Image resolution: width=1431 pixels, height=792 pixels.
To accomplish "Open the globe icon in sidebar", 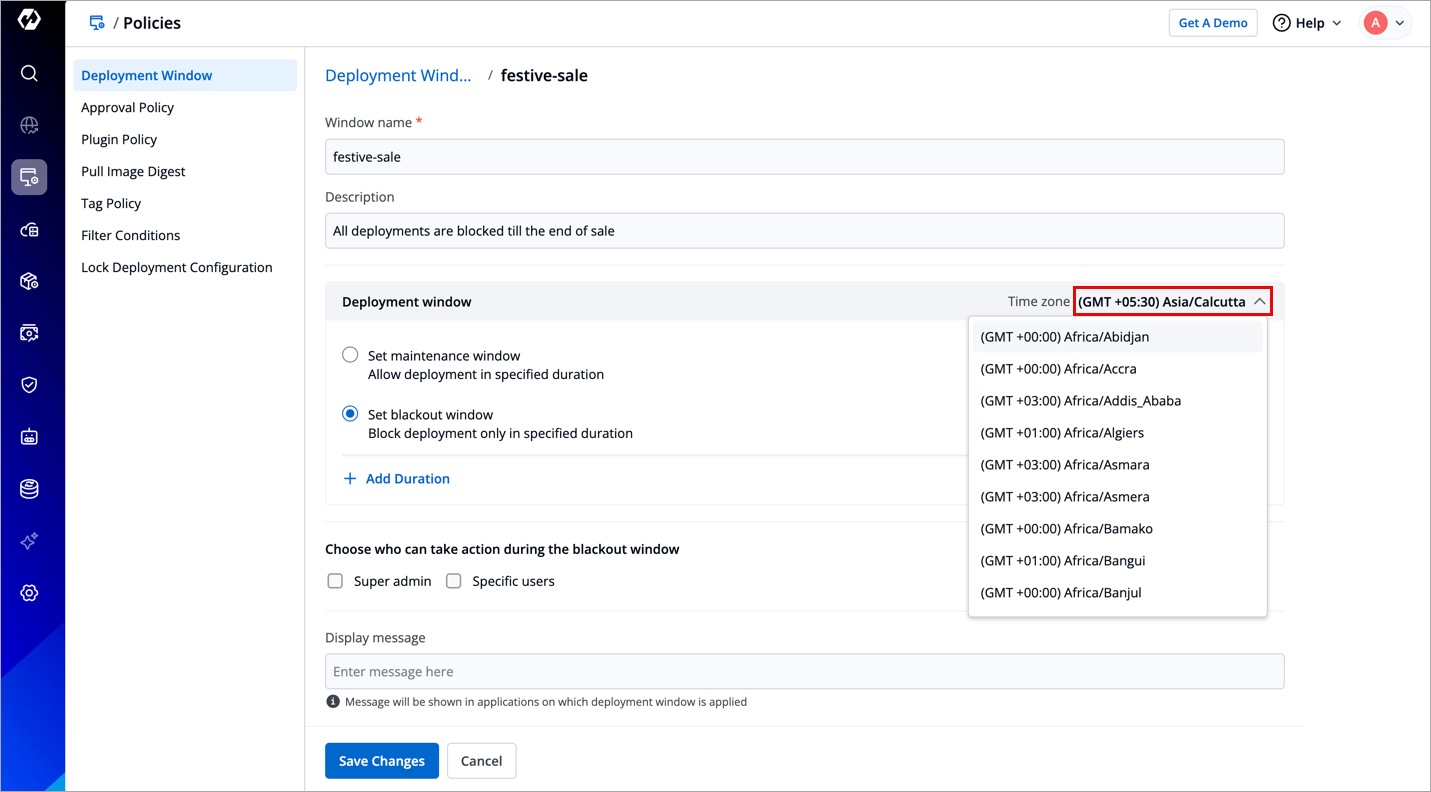I will 29,125.
